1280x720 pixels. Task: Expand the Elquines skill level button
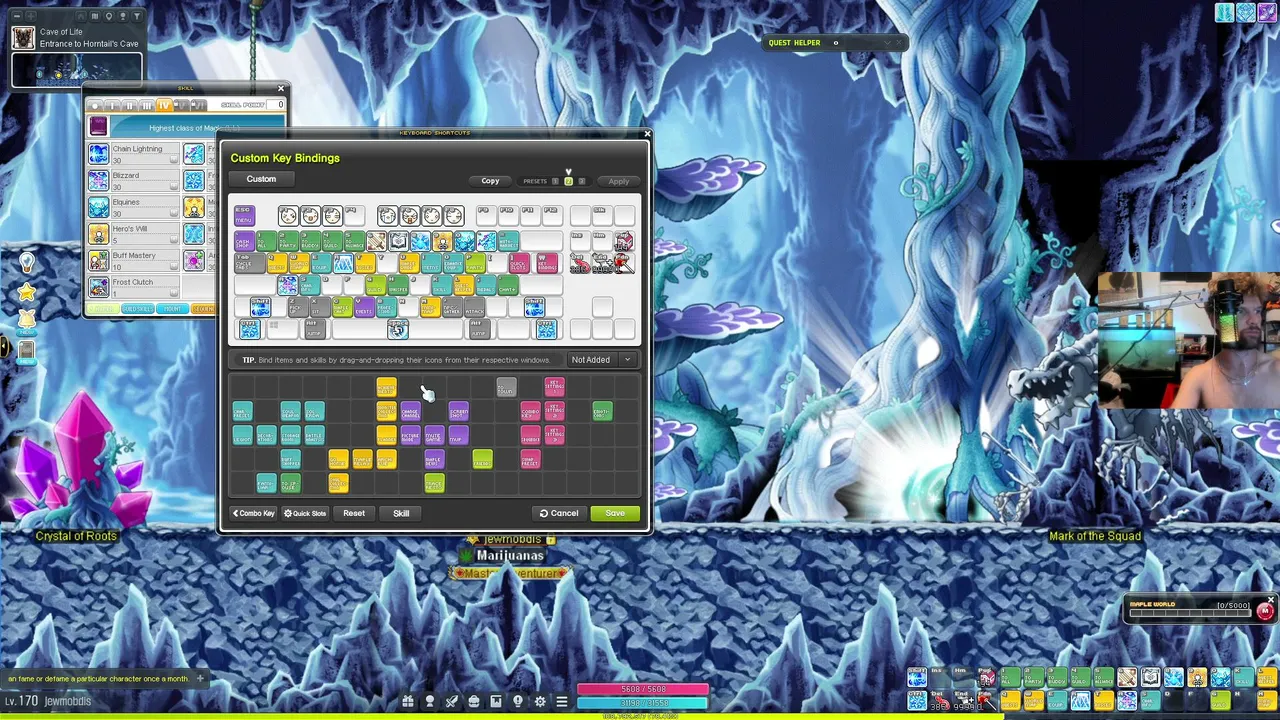point(174,214)
